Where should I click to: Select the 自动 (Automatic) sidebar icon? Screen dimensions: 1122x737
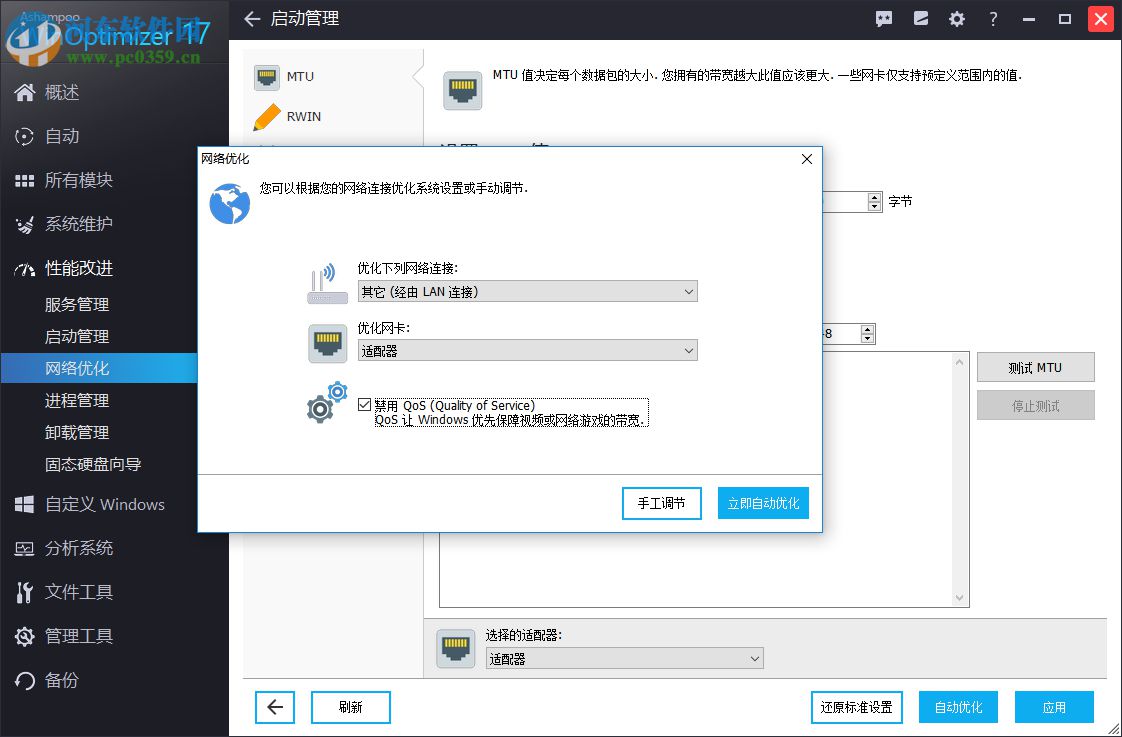[x=25, y=136]
